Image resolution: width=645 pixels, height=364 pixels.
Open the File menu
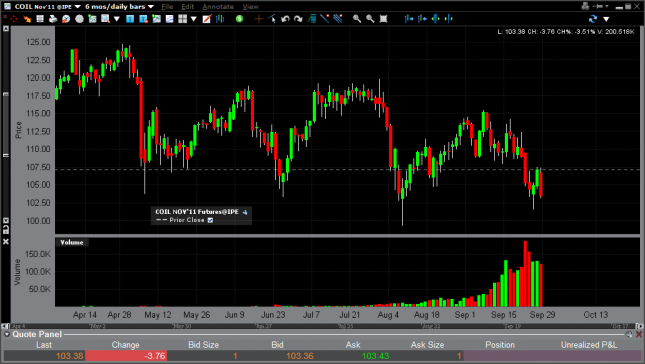click(167, 7)
